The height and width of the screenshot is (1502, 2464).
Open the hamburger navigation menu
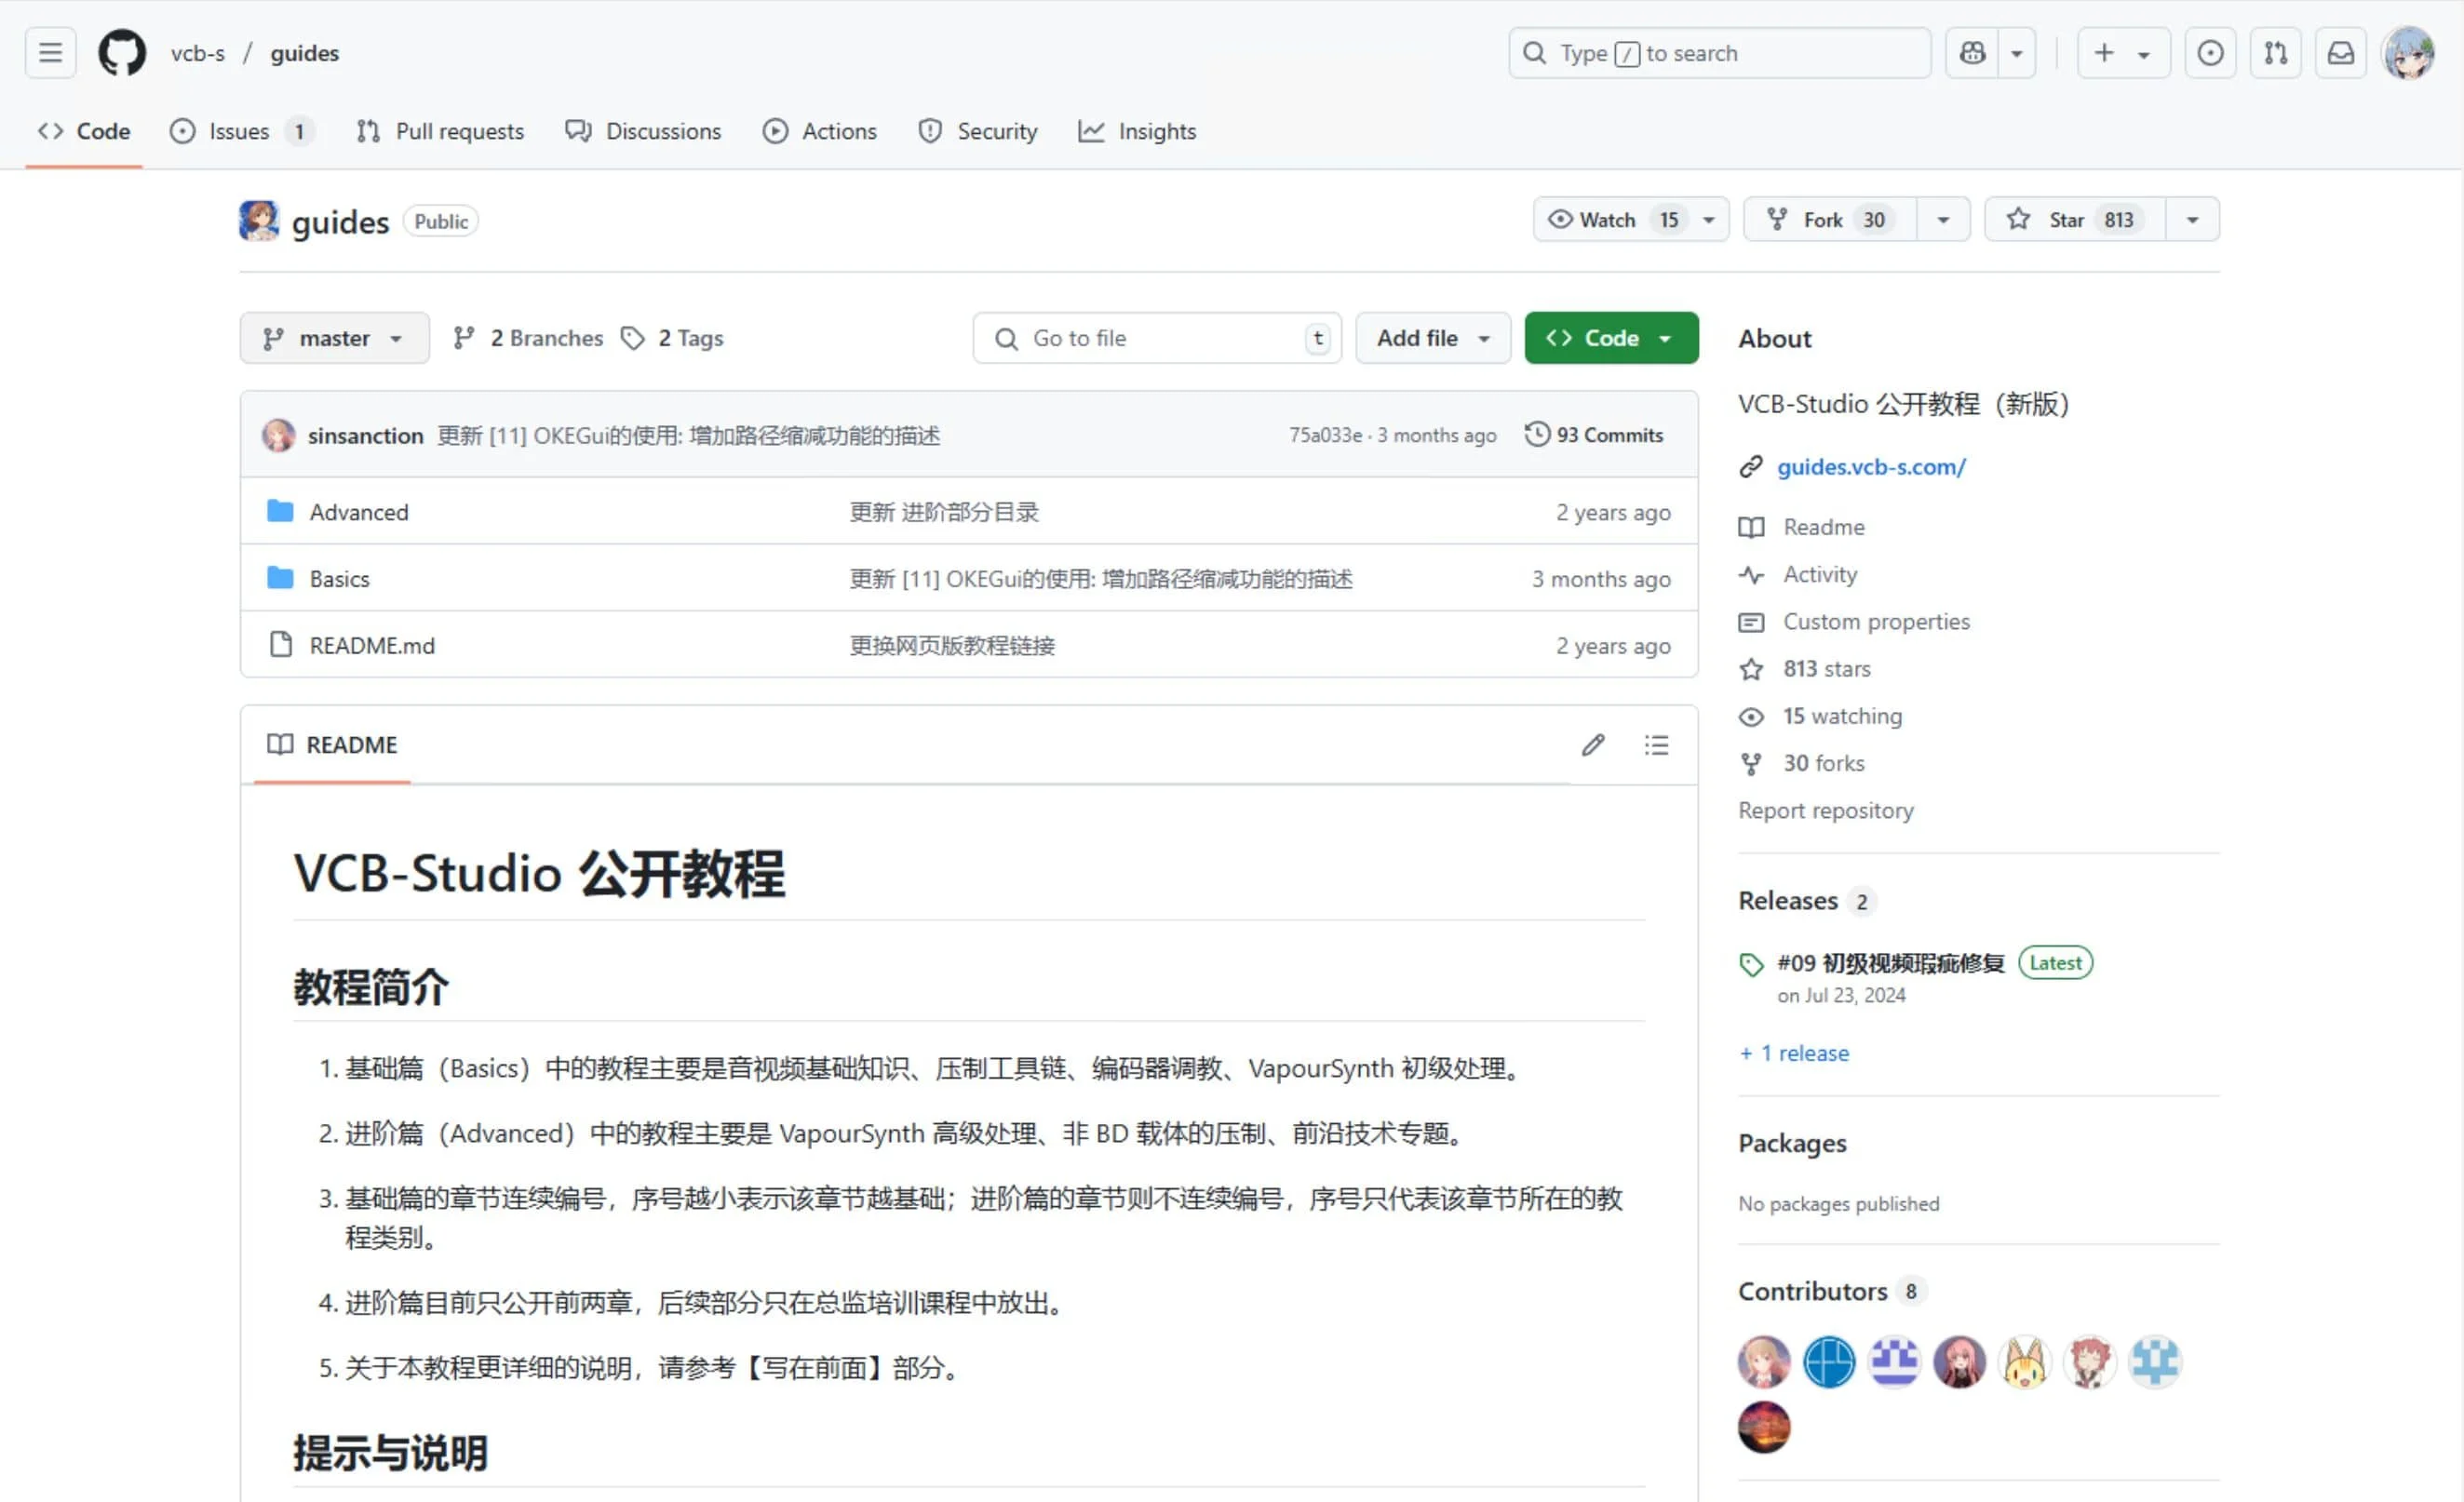[x=50, y=53]
